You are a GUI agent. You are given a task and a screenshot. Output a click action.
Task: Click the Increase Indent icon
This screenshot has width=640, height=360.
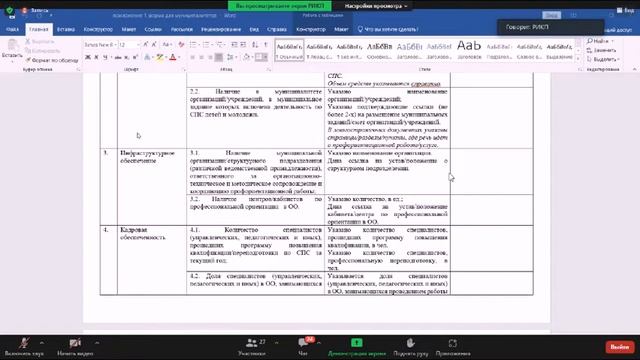[243, 44]
